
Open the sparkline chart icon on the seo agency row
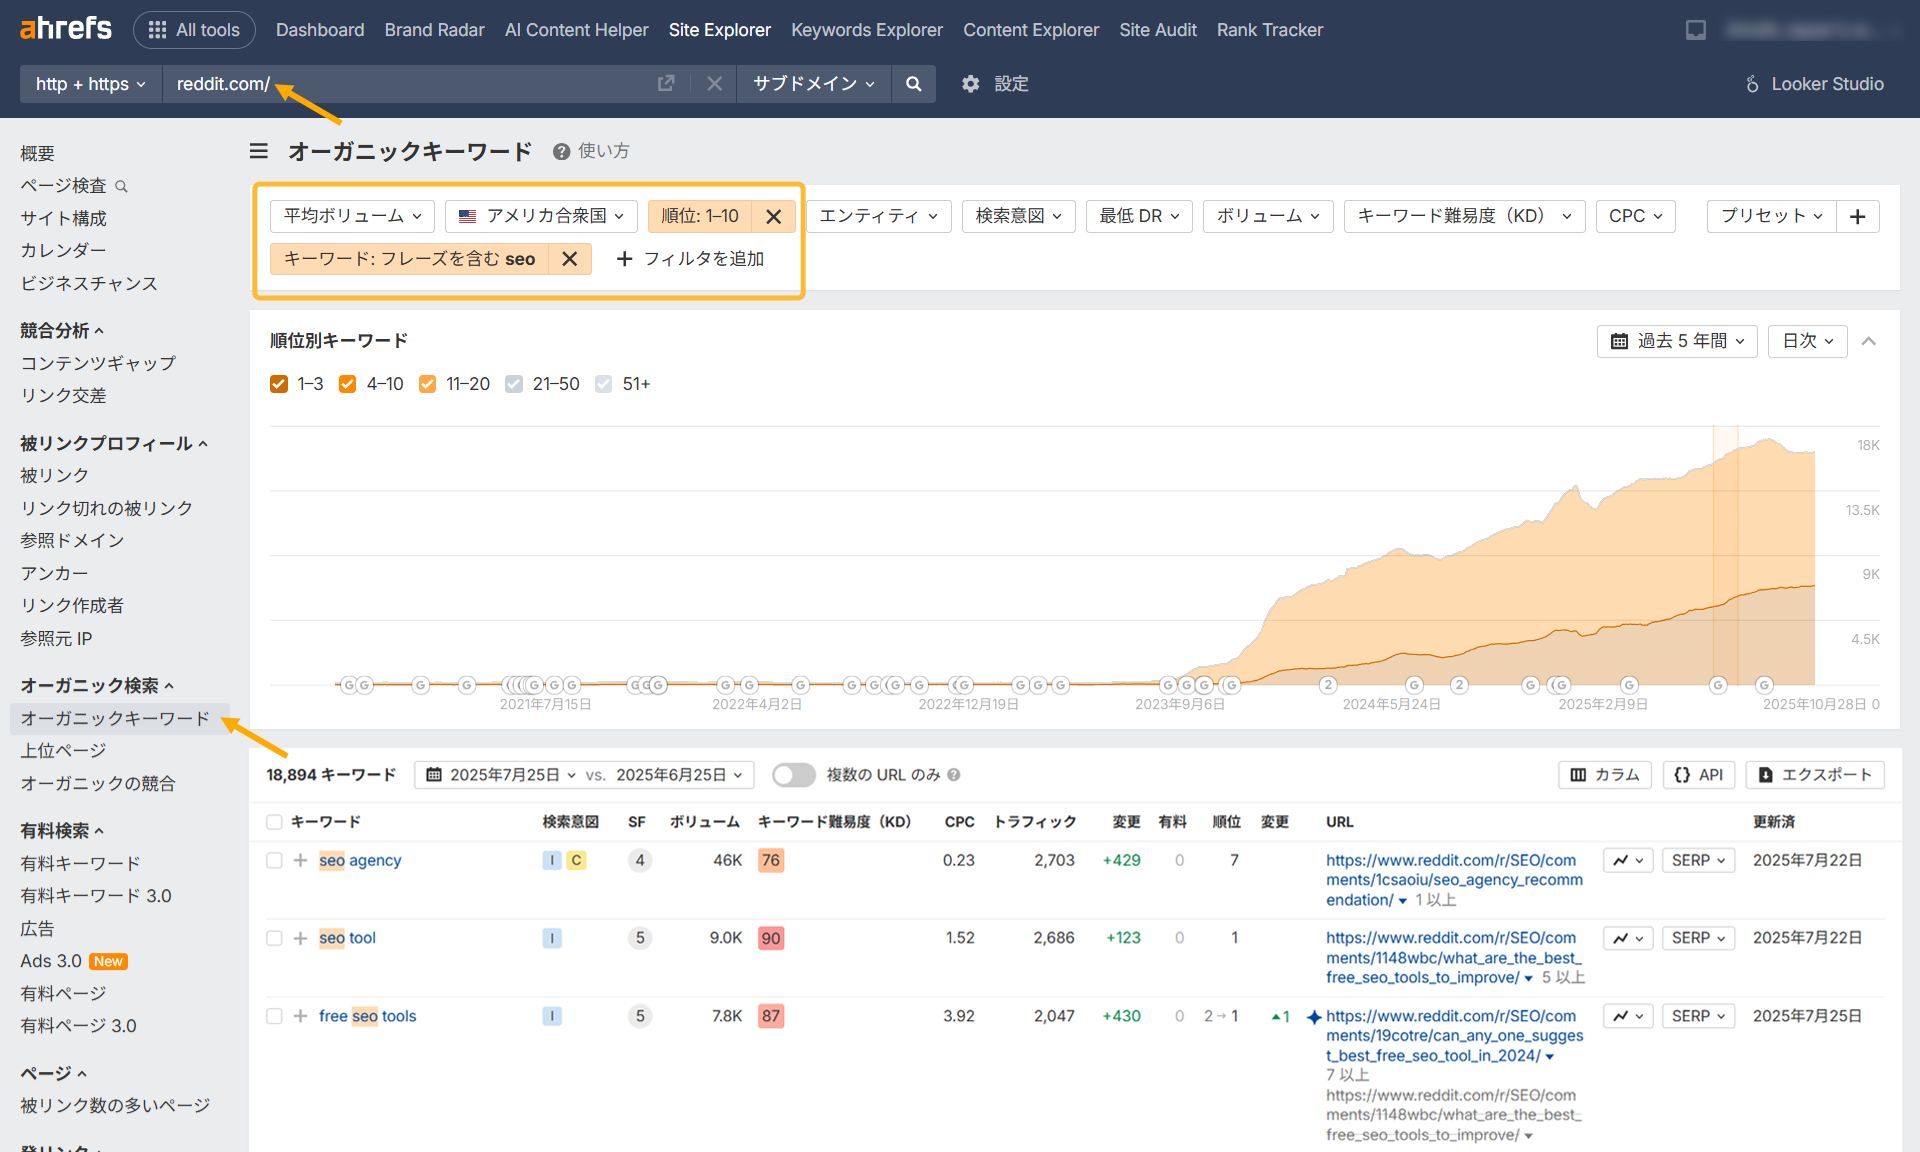click(x=1622, y=860)
